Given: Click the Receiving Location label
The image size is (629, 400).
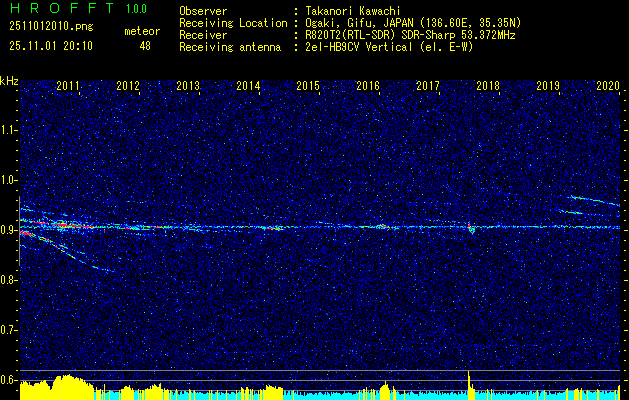Looking at the screenshot, I should 233,23.
